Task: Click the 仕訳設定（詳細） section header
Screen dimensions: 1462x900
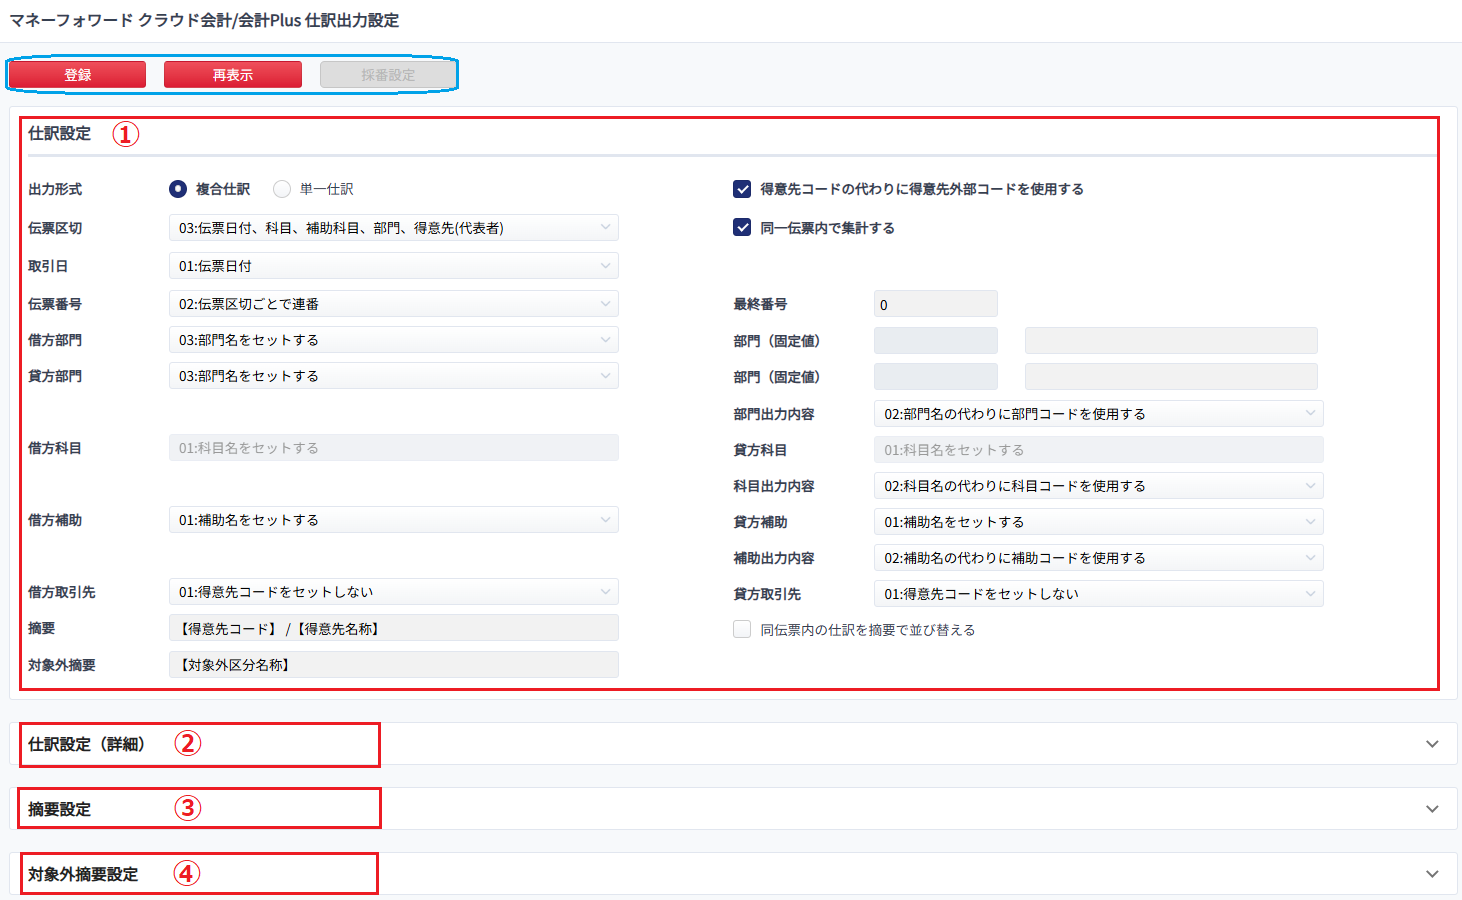Action: 733,744
